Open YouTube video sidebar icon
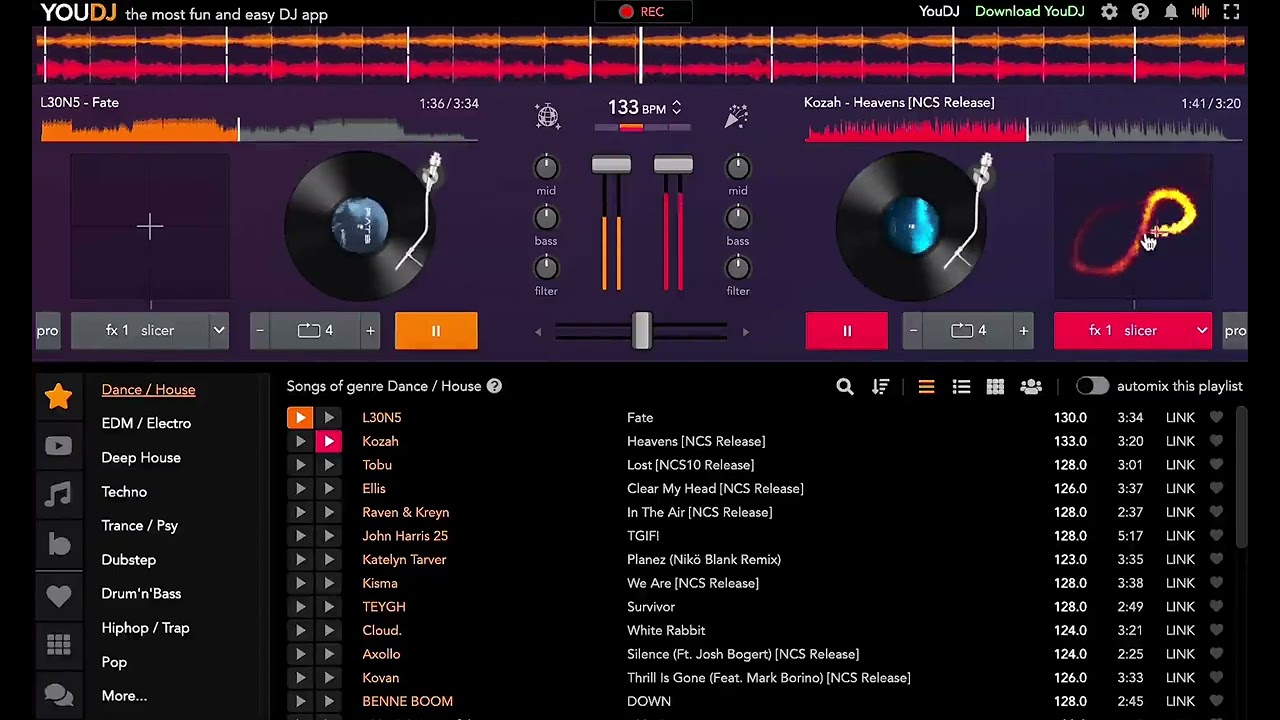 click(58, 446)
